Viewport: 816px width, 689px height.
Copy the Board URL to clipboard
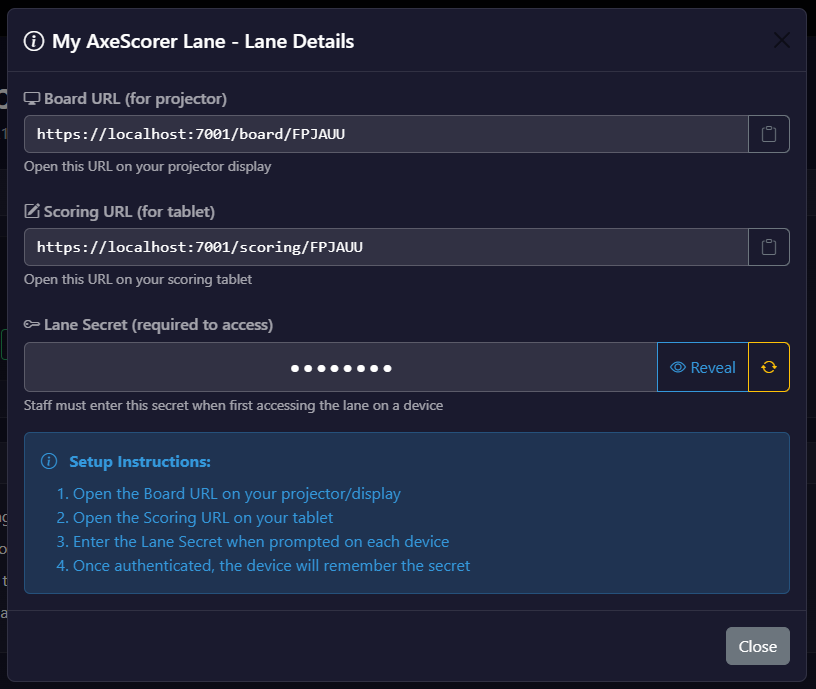click(769, 133)
